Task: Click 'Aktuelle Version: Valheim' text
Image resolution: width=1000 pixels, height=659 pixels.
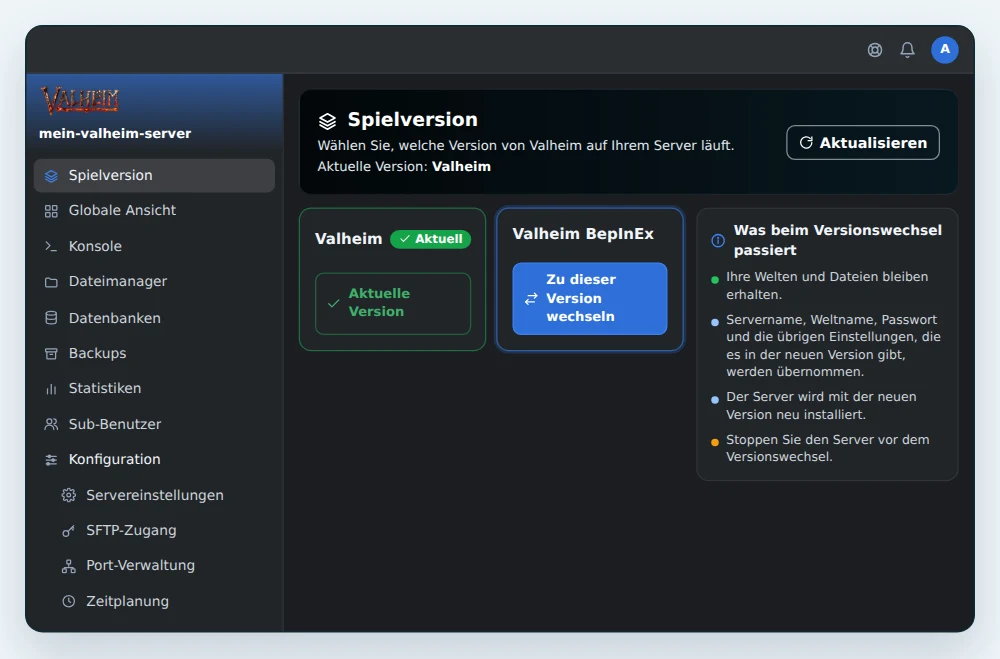Action: [404, 167]
